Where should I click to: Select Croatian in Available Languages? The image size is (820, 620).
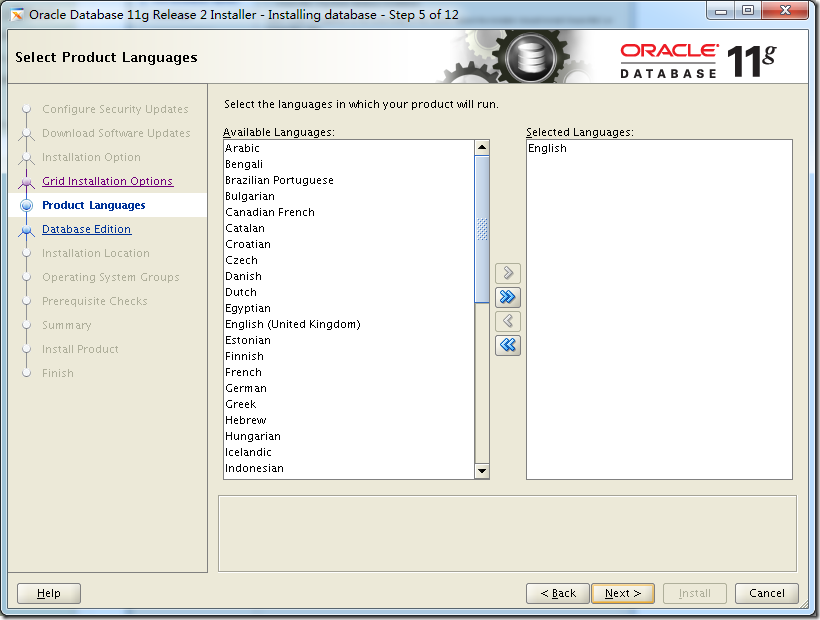(x=348, y=244)
